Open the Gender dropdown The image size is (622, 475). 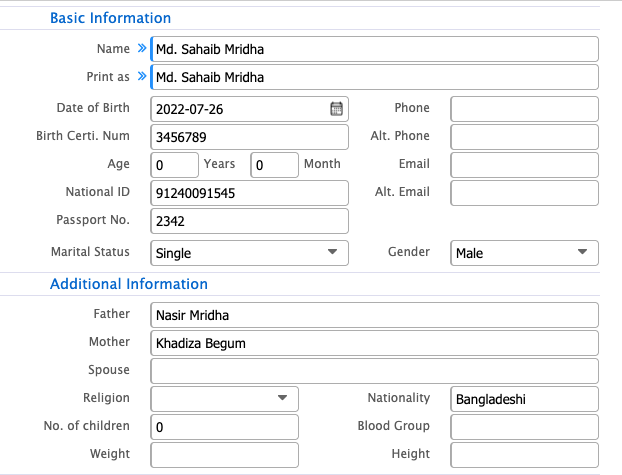pos(524,253)
